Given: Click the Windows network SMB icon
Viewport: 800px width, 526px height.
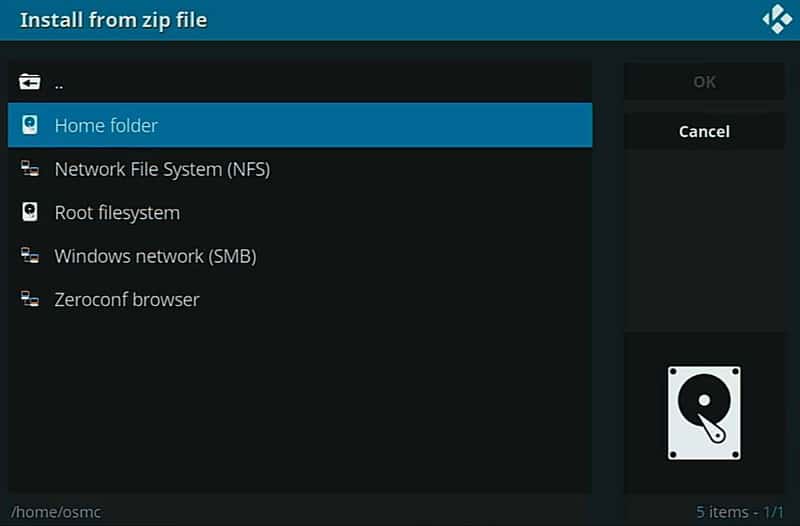Looking at the screenshot, I should click(30, 255).
